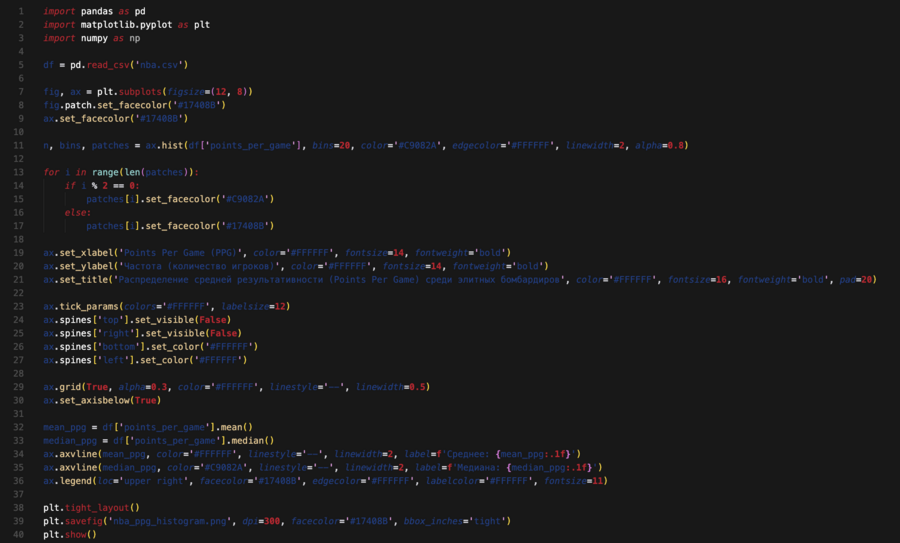Click '#17408B' string on line 9
The height and width of the screenshot is (543, 900).
(x=161, y=118)
